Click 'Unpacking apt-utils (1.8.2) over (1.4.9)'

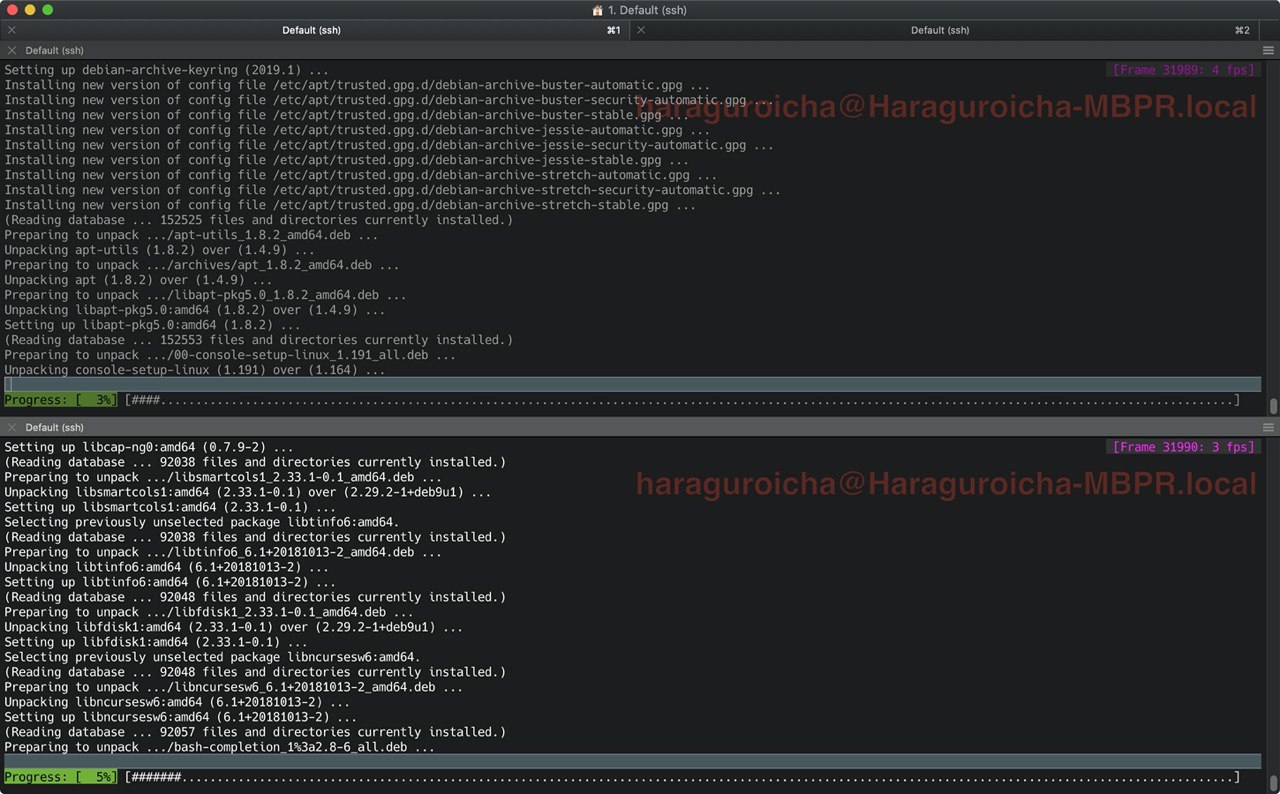click(x=159, y=250)
